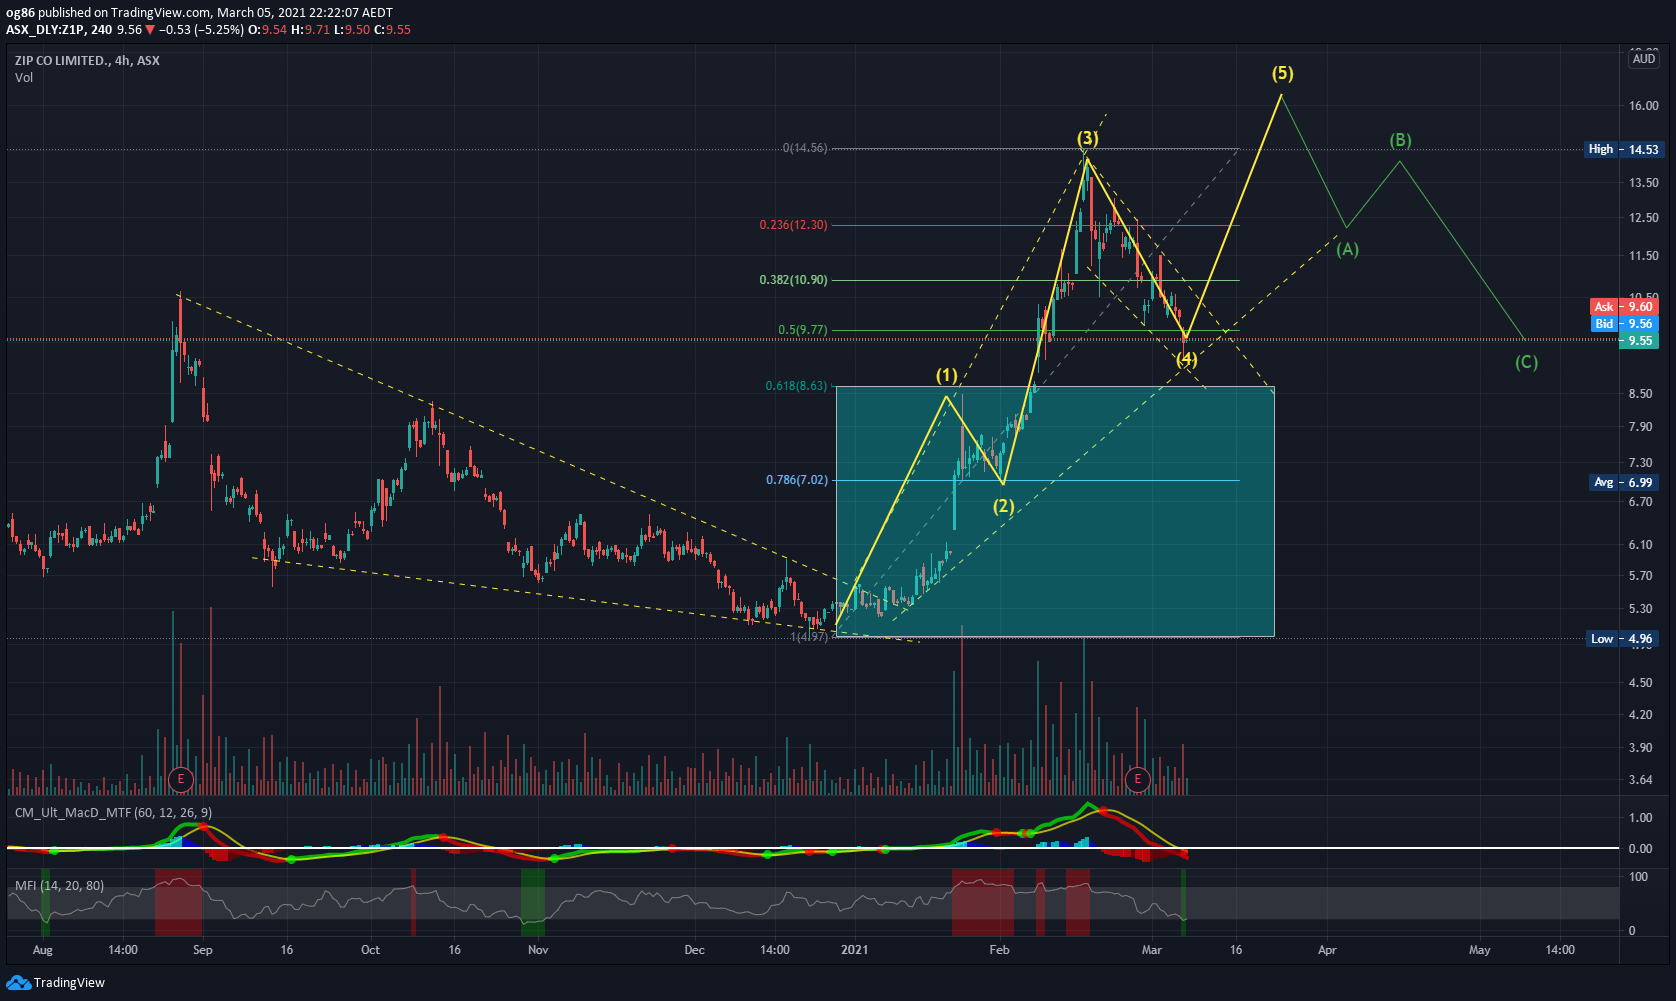The height and width of the screenshot is (1001, 1676).
Task: Click the yellow wave (5) label
Action: point(1282,73)
